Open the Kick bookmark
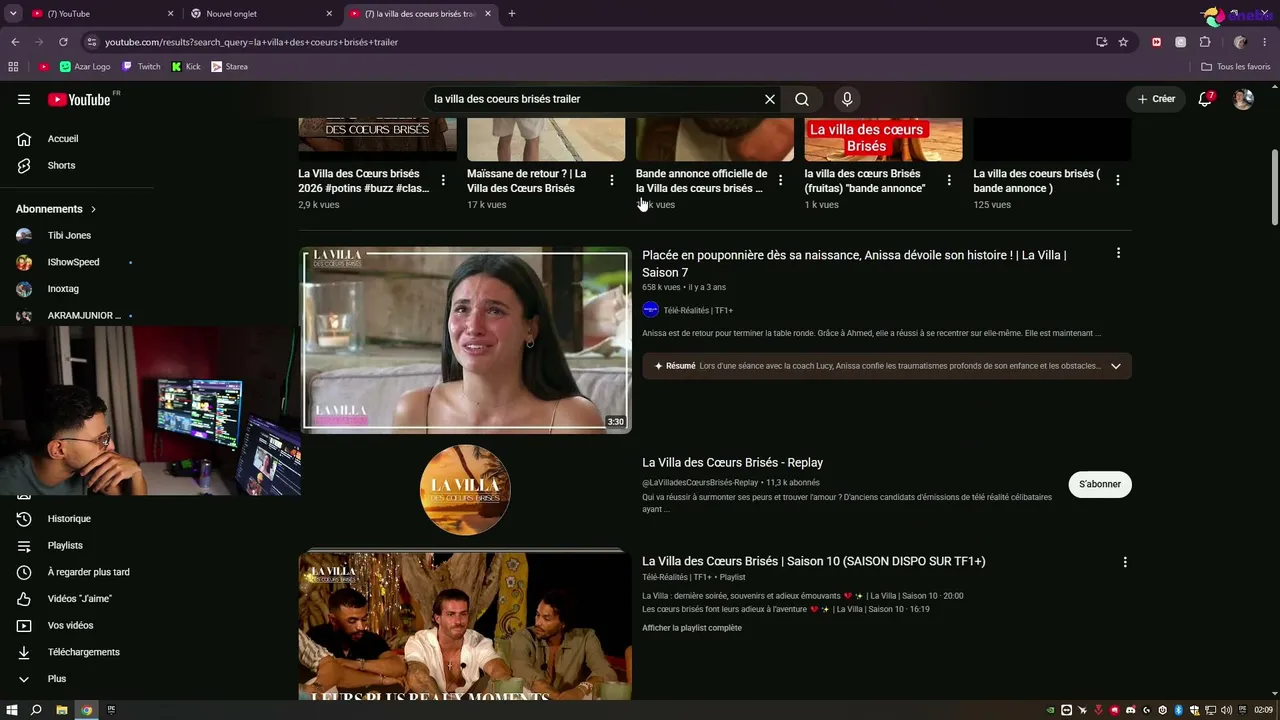This screenshot has width=1280, height=720. click(x=186, y=67)
